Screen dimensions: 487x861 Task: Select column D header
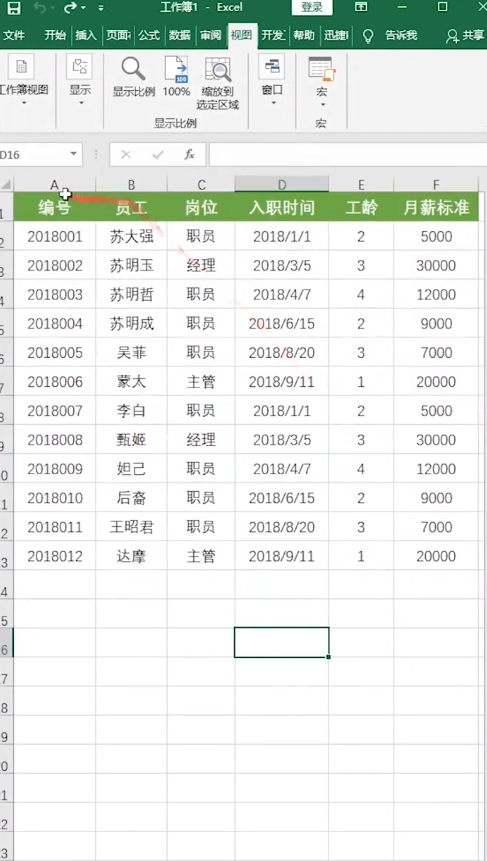(x=282, y=184)
